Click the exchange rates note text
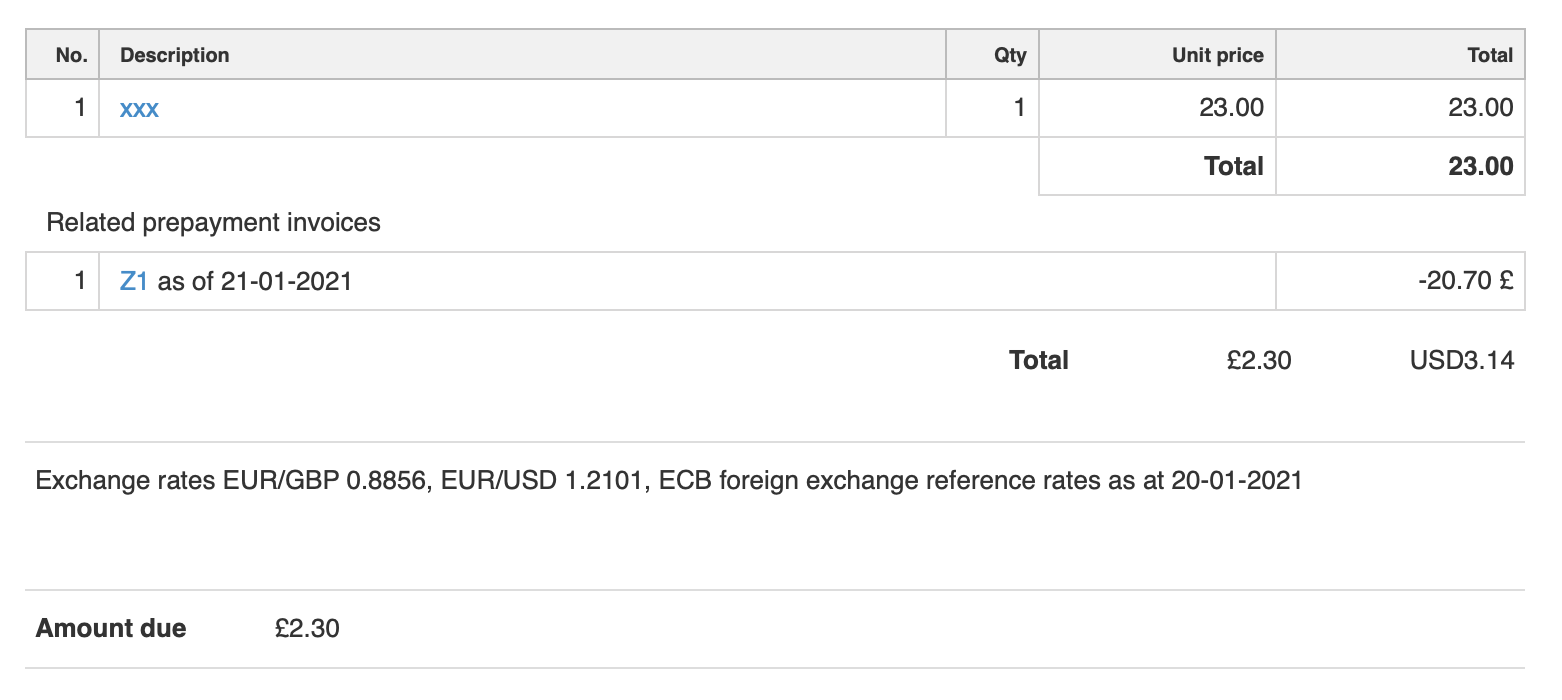The height and width of the screenshot is (700, 1562). coord(668,481)
